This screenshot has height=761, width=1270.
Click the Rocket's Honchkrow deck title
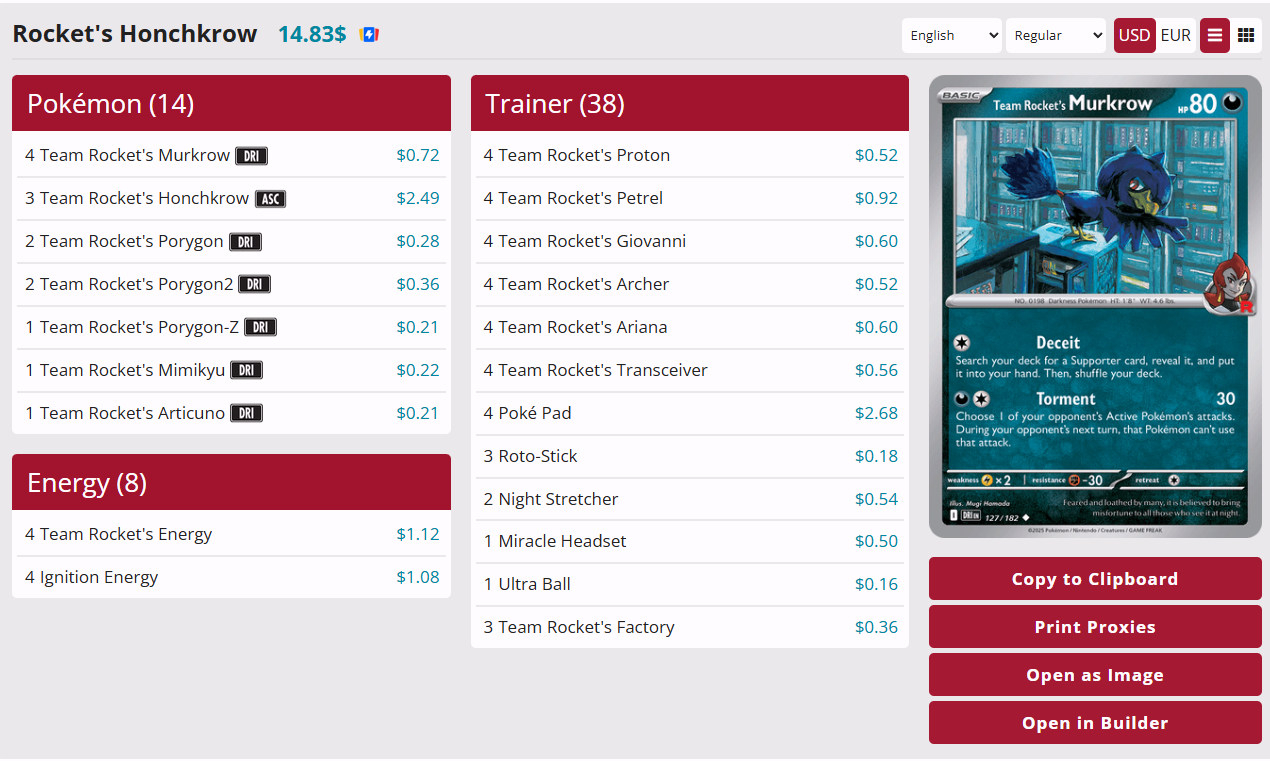coord(135,34)
